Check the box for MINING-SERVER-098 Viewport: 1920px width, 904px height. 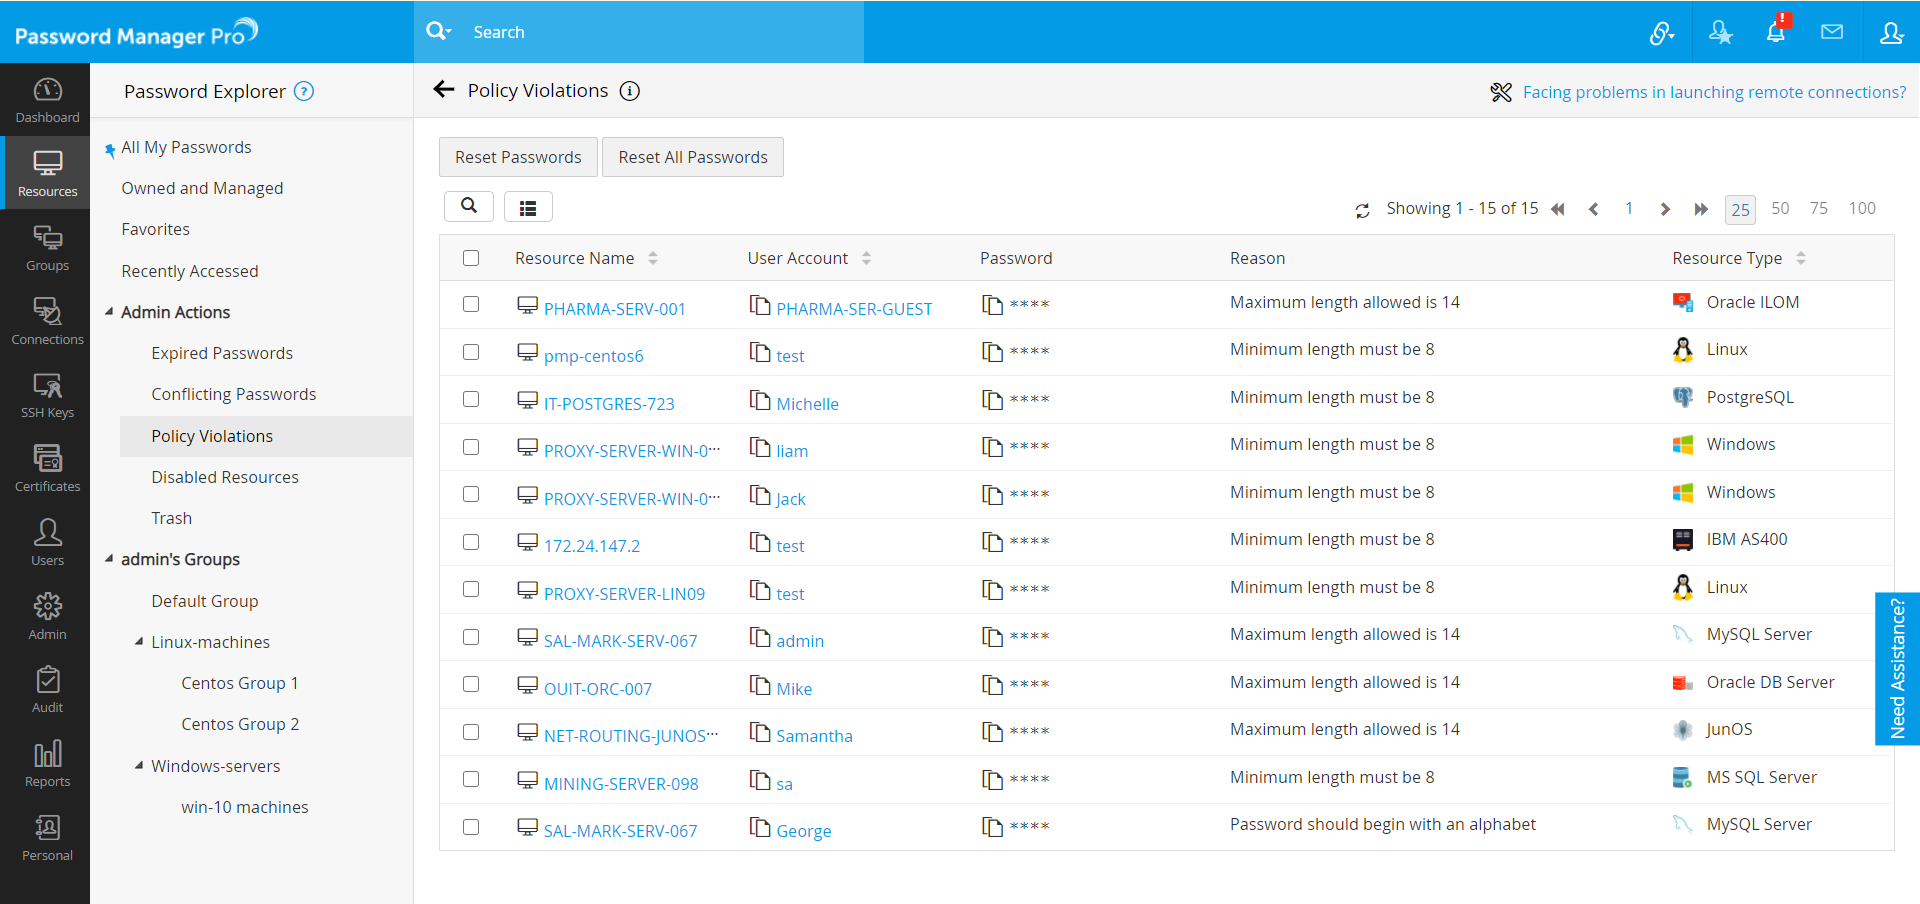click(x=471, y=779)
